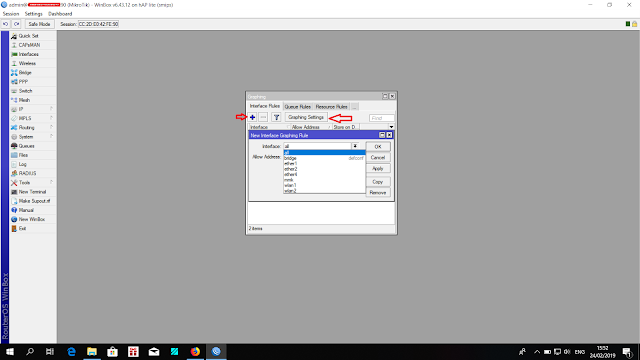
Task: Select 'all' in interface list
Action: pyautogui.click(x=324, y=153)
